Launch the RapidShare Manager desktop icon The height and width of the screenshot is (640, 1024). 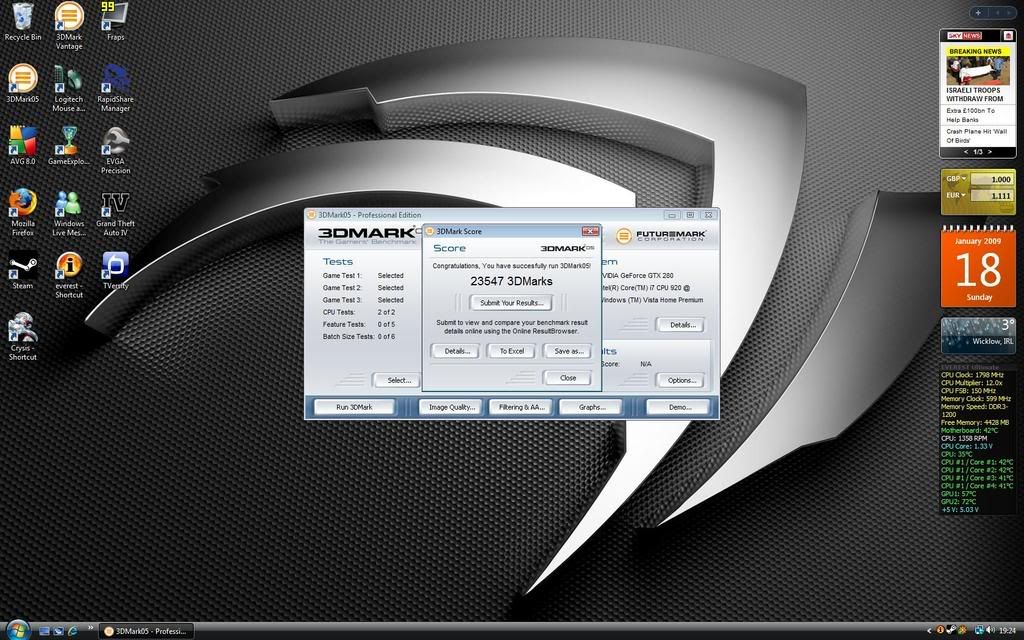[115, 88]
